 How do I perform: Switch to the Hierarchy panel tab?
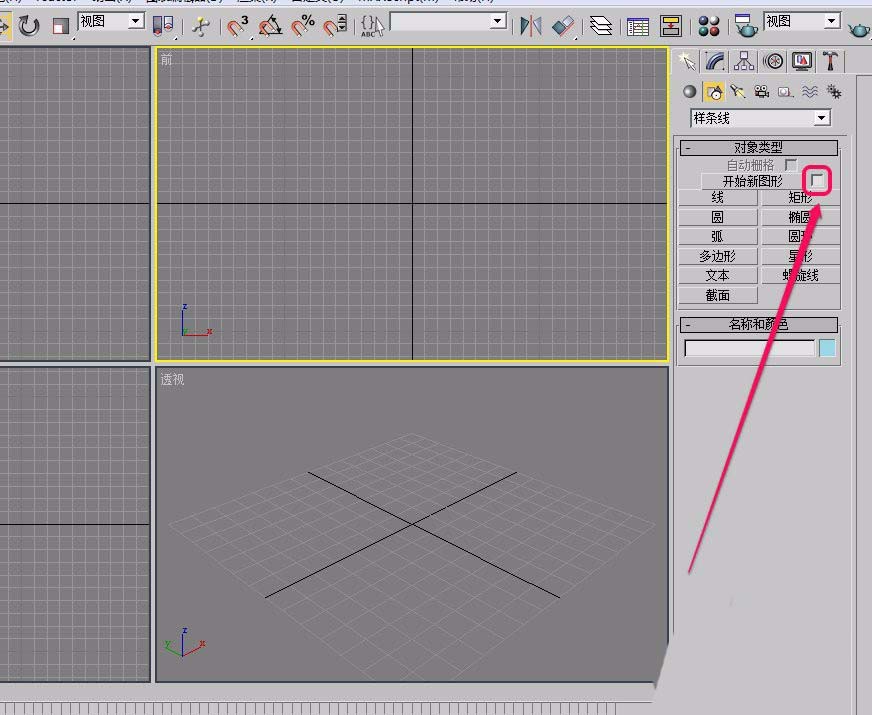(744, 61)
